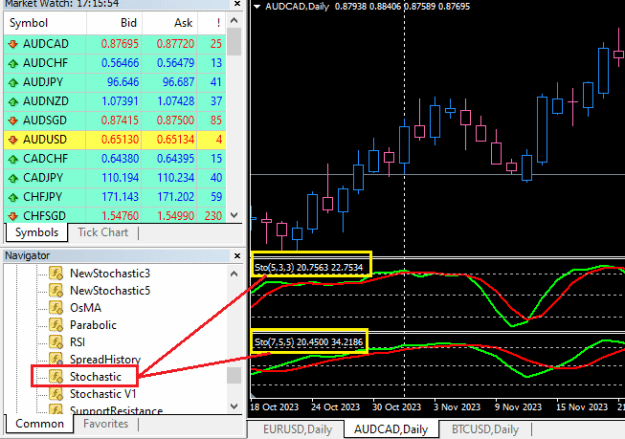Image resolution: width=625 pixels, height=439 pixels.
Task: Click CADJPY bid price 110.194
Action: (x=120, y=178)
